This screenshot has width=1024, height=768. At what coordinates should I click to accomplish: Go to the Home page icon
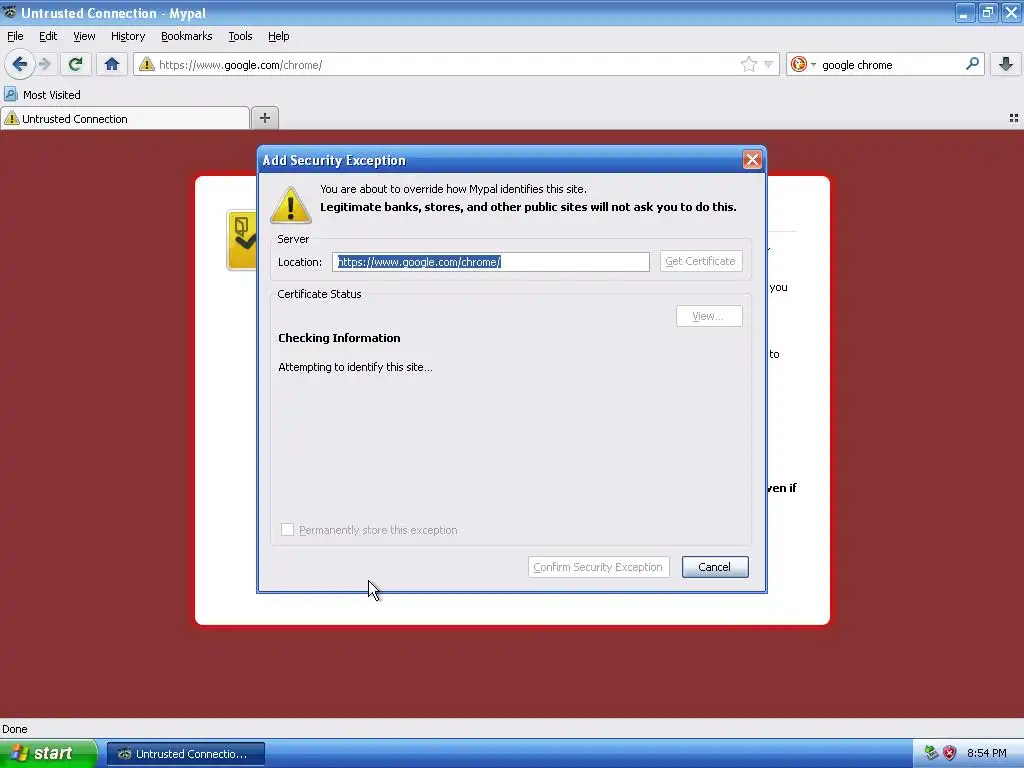(x=112, y=64)
